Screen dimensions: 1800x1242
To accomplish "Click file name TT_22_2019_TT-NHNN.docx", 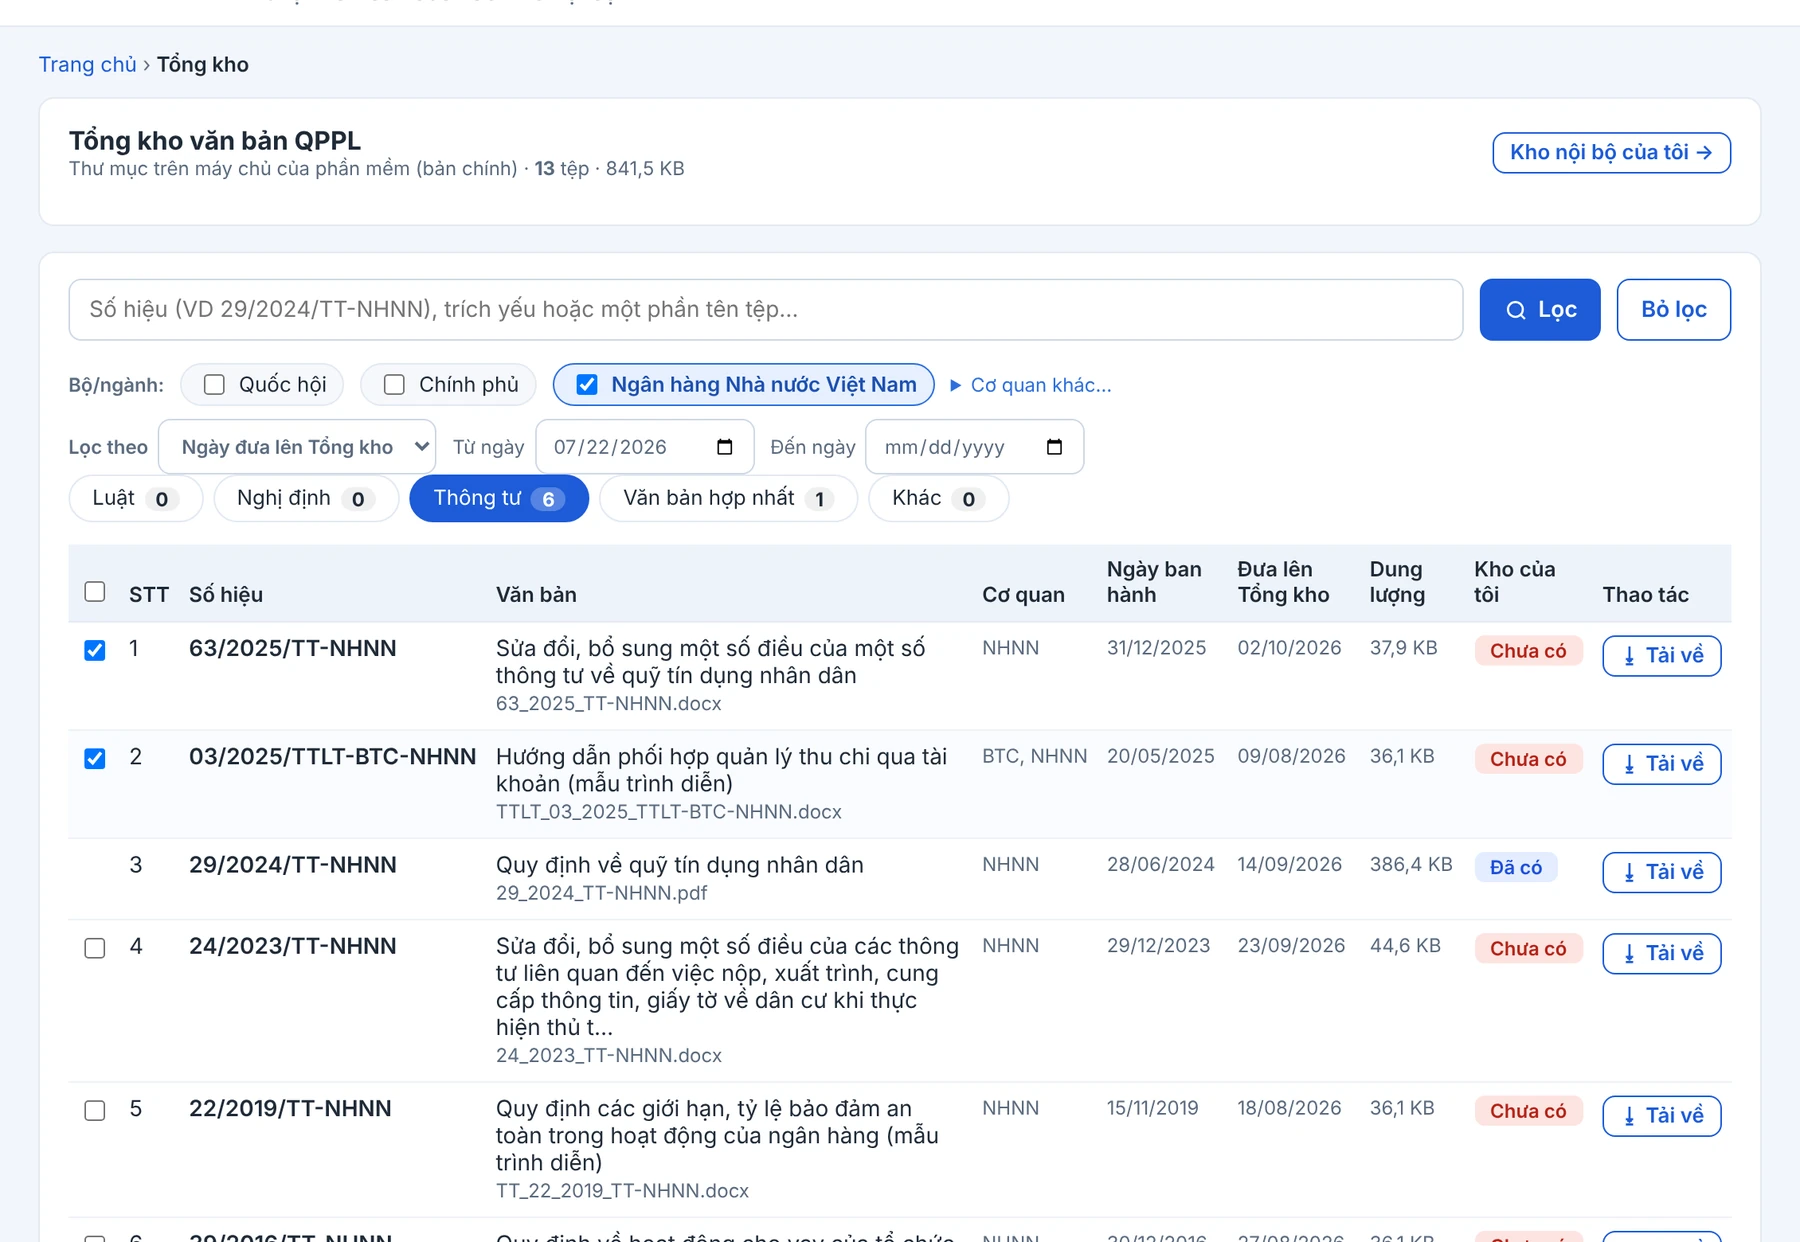I will click(623, 1191).
